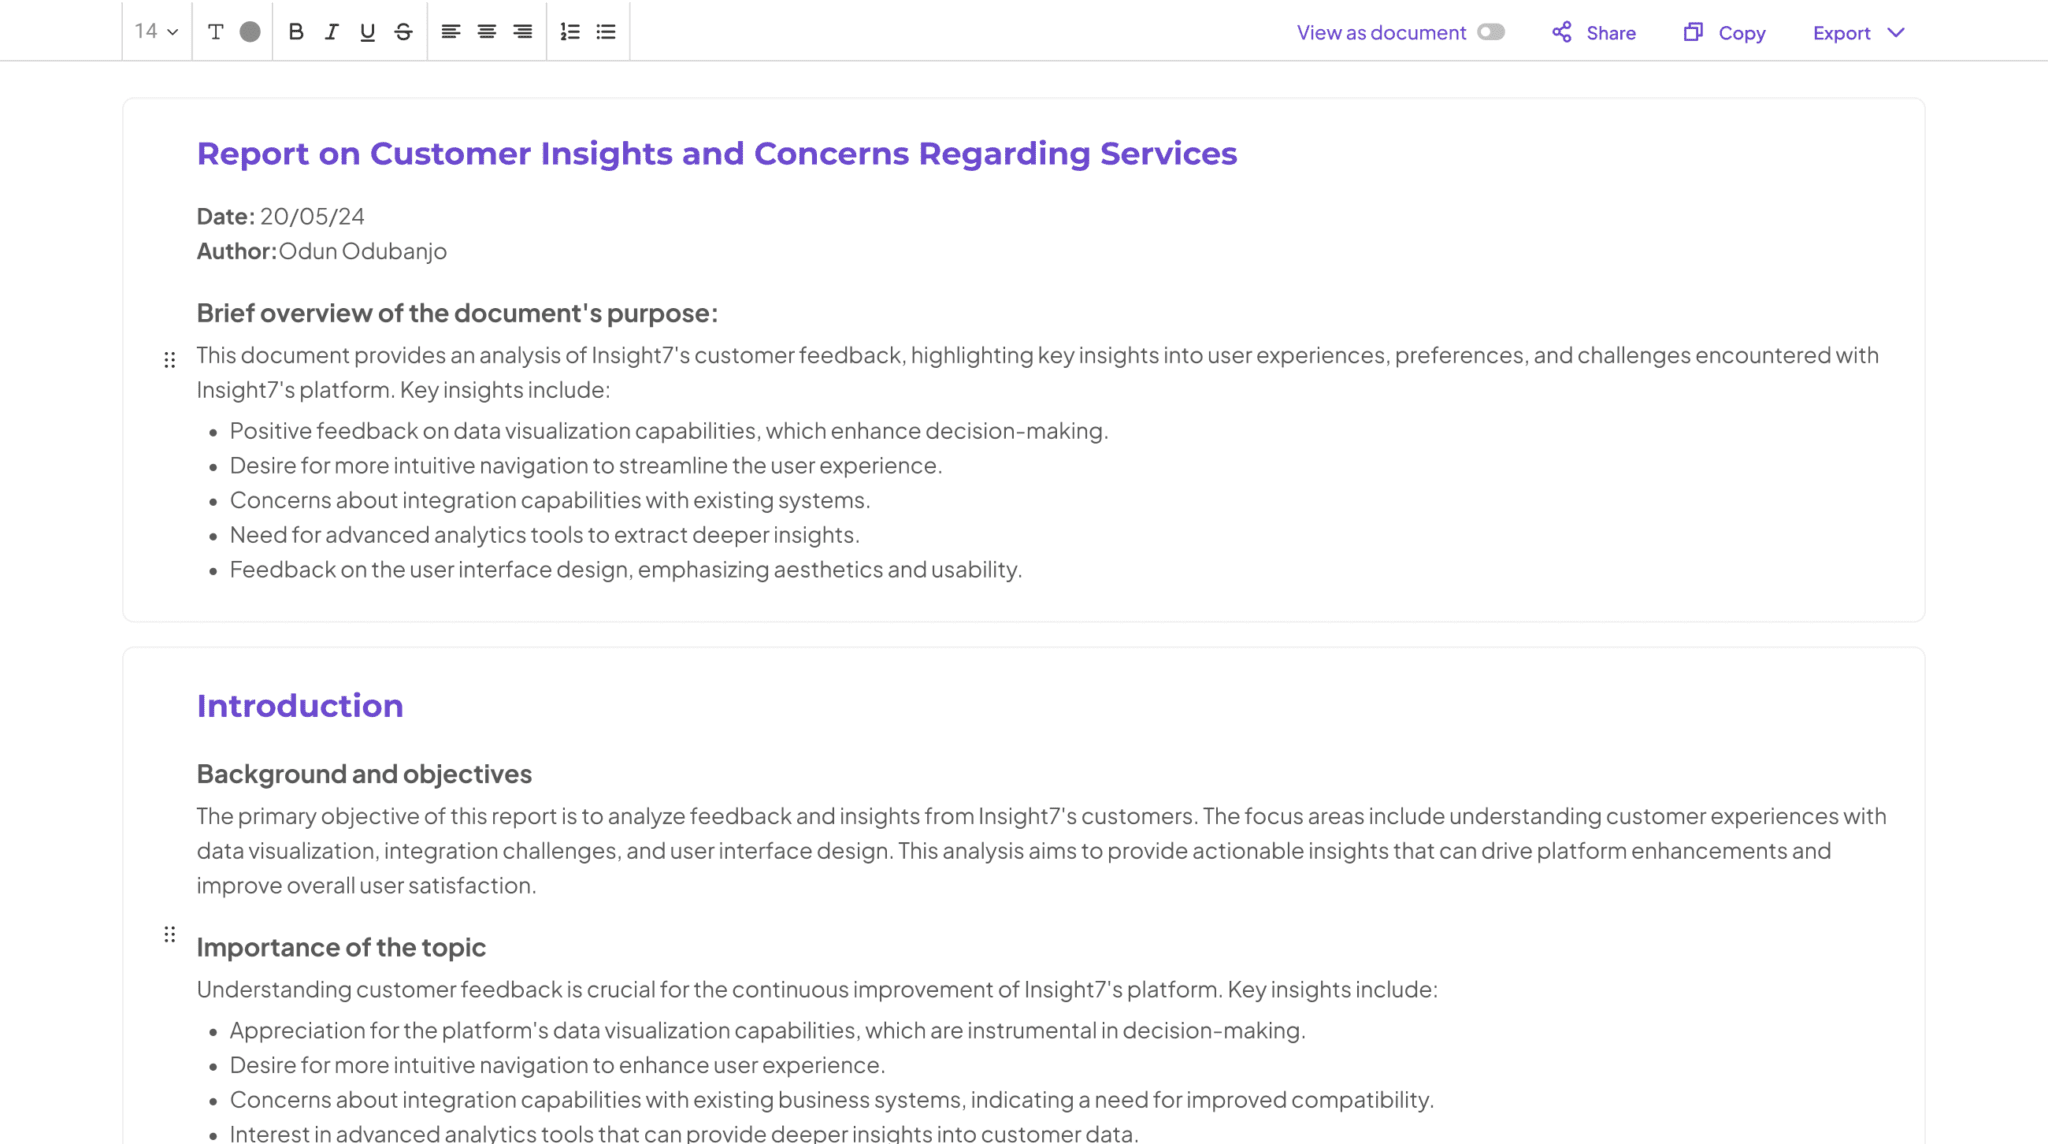This screenshot has height=1144, width=2048.
Task: Underline the selected text
Action: click(367, 31)
